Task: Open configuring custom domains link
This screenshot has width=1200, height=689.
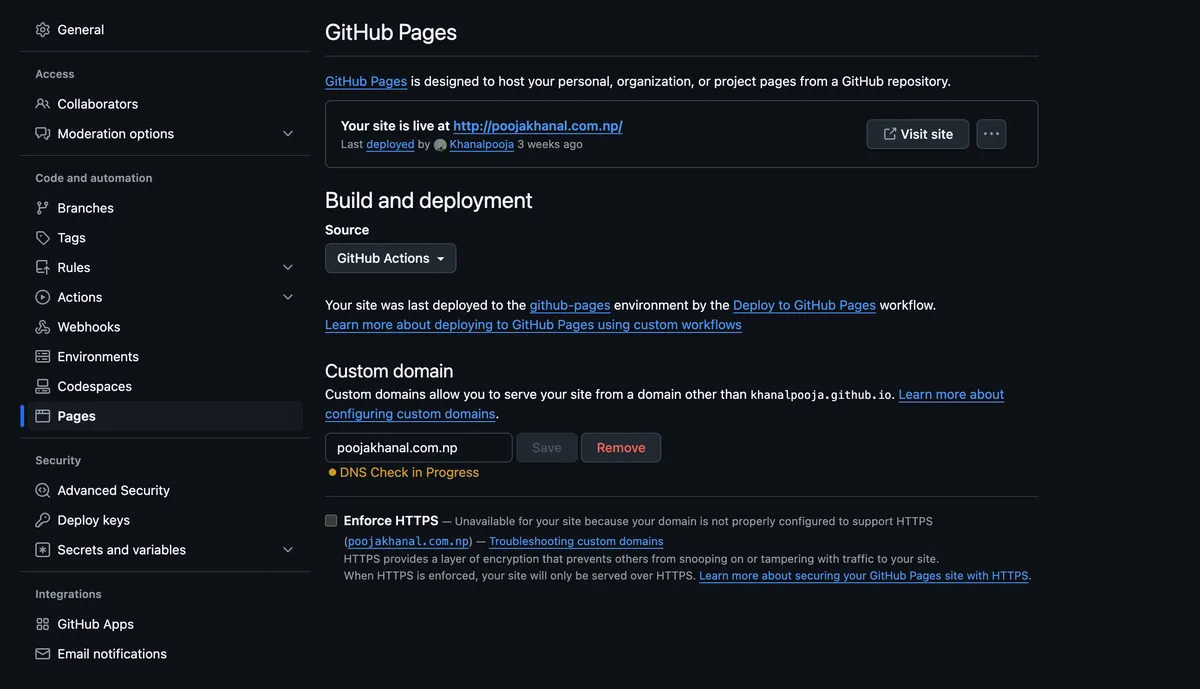Action: 410,414
